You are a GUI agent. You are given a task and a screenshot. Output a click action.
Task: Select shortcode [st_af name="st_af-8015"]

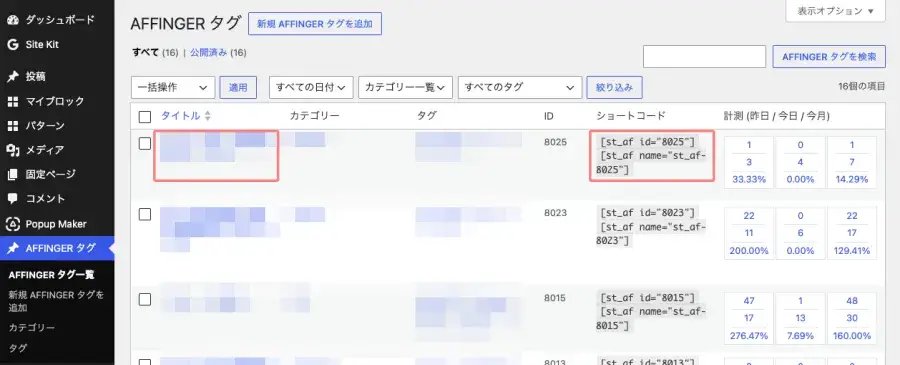(651, 319)
